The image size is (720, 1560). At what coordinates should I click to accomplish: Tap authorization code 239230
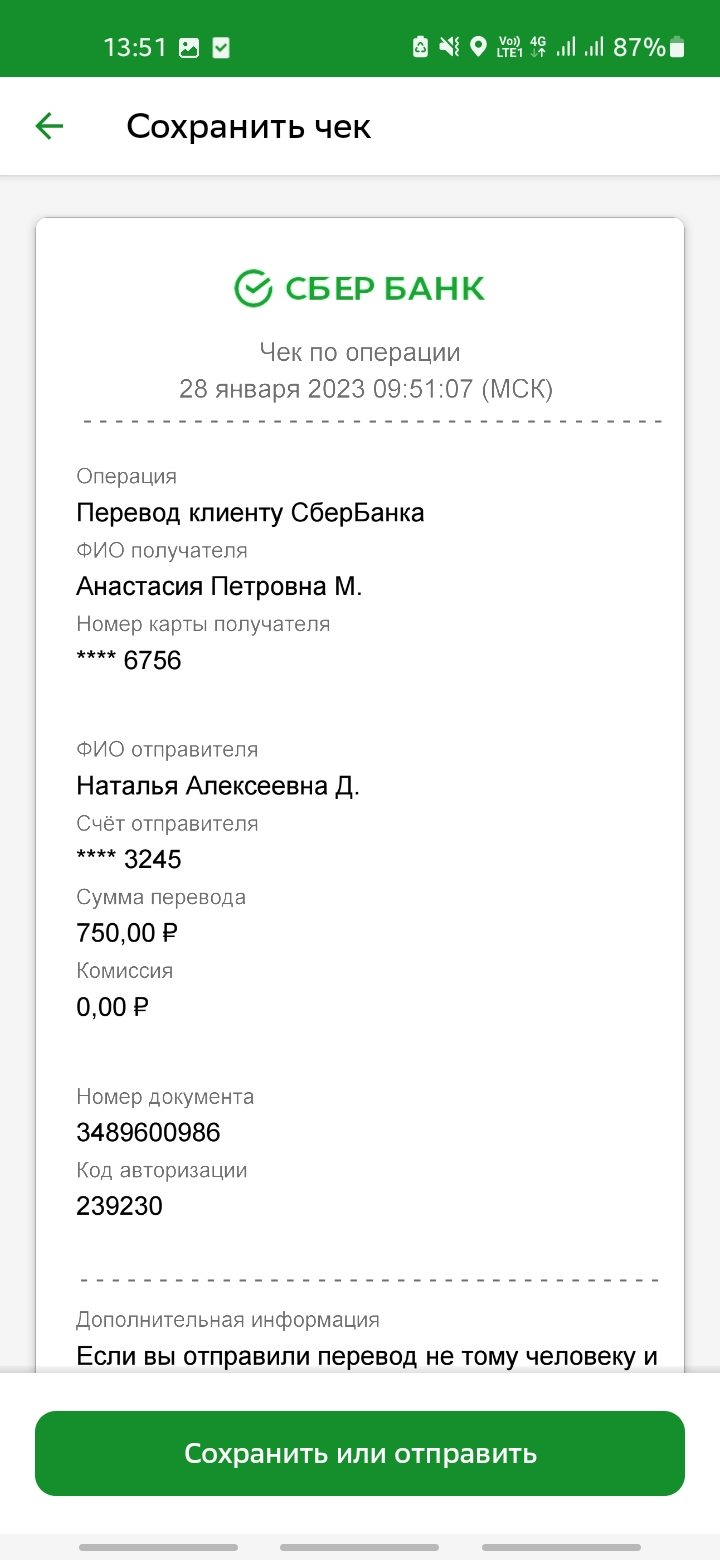[119, 1206]
